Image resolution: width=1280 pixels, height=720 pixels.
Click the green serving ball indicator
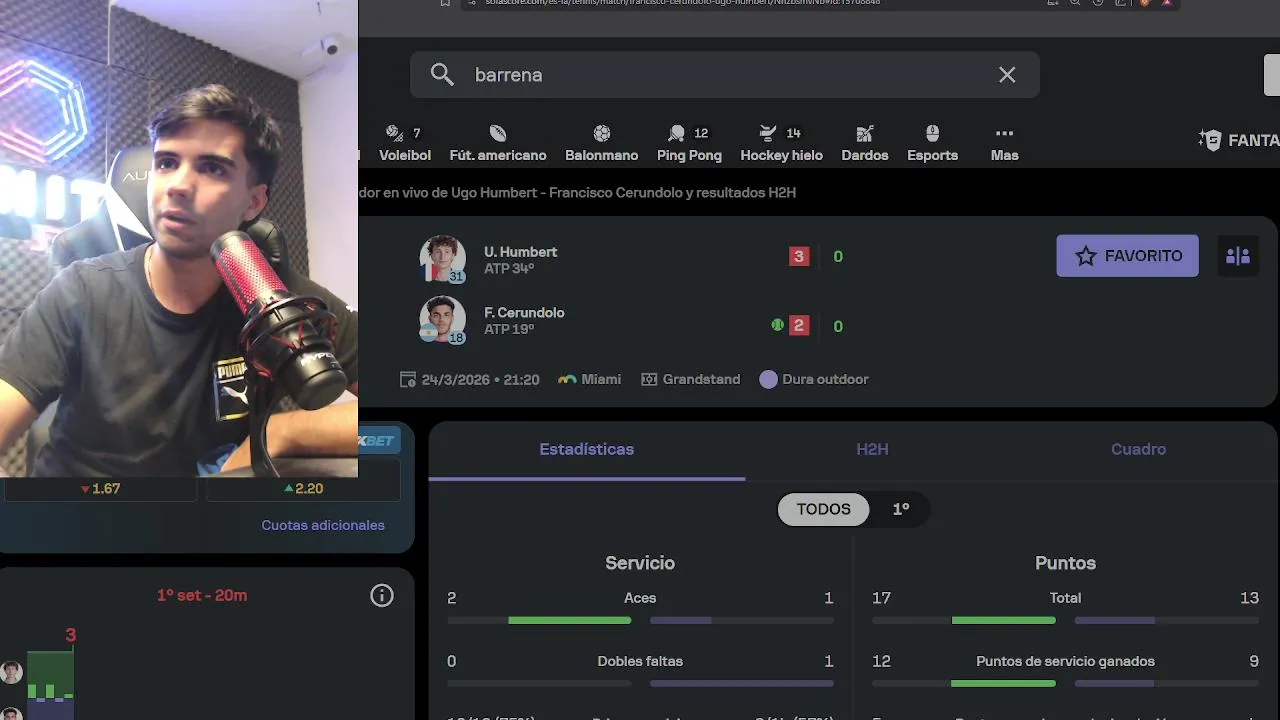tap(777, 325)
